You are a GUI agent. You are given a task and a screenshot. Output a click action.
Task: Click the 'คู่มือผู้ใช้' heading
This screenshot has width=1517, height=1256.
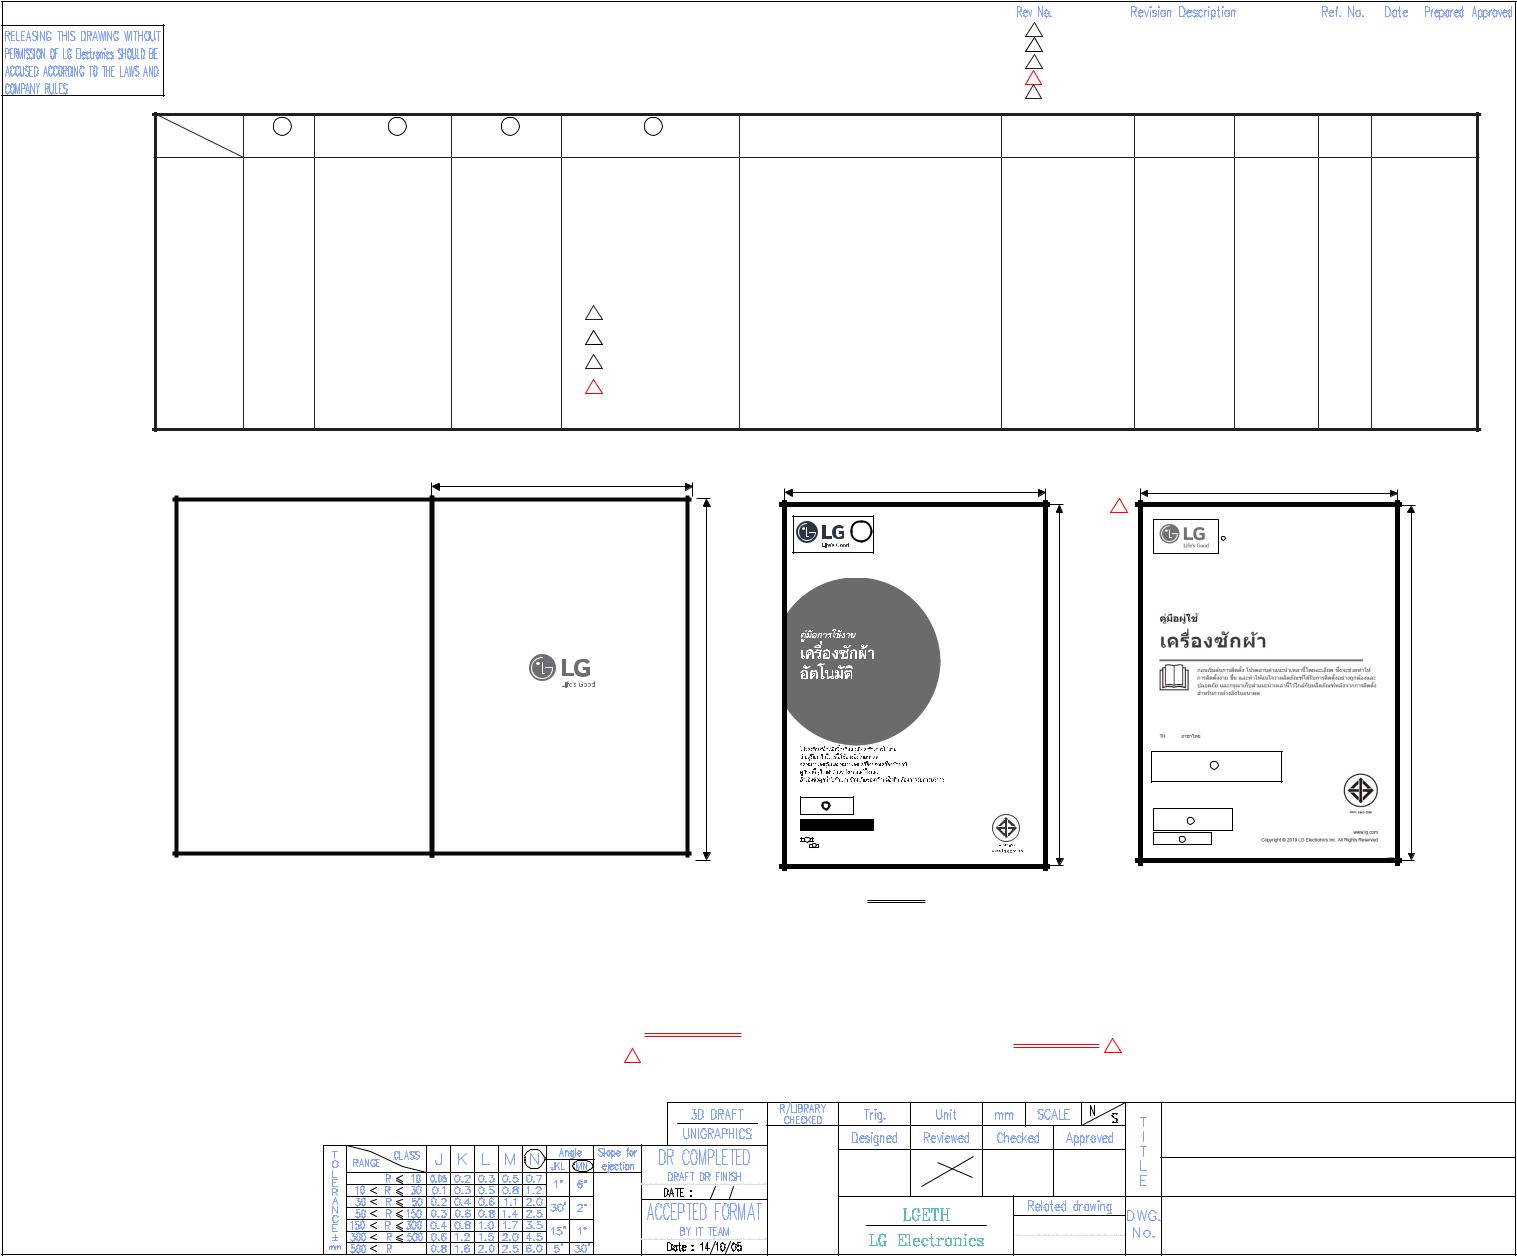point(1179,618)
